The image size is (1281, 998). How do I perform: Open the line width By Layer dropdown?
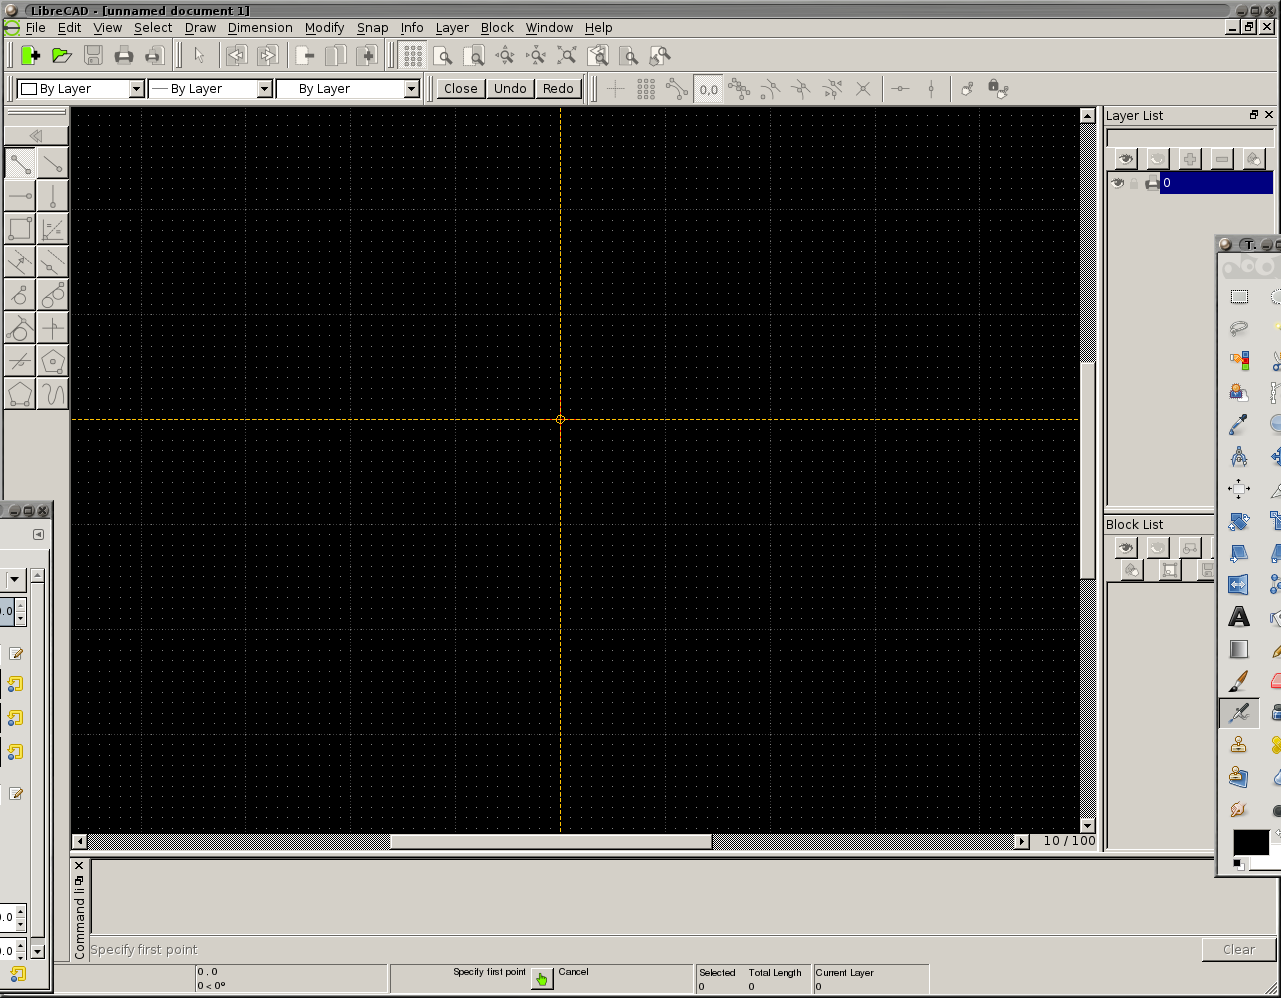tap(210, 89)
